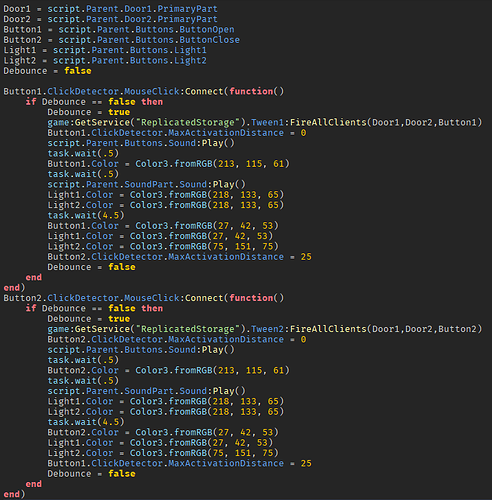Click the Button1.ClickDetector.MouseClick:Connect line
Image resolution: width=492 pixels, height=500 pixels.
coord(144,91)
